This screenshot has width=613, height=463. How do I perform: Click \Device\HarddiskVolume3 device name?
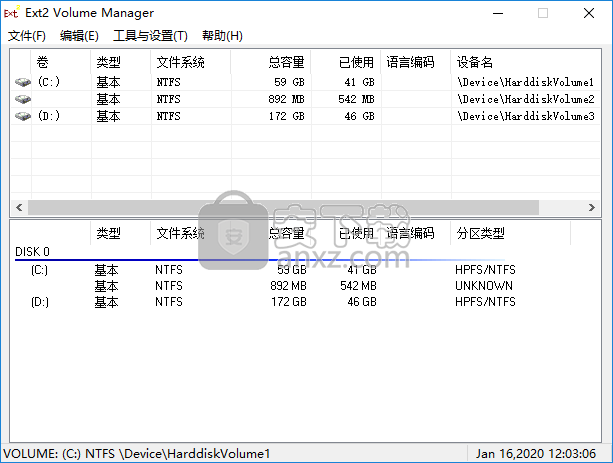[x=526, y=116]
